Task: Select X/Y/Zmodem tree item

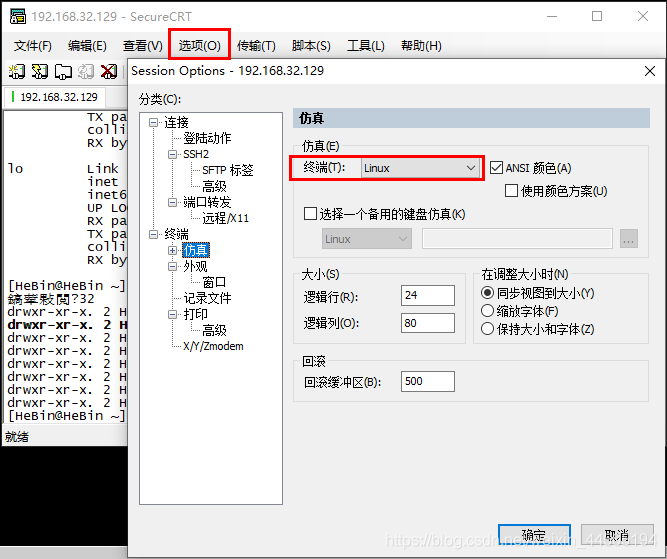Action: (213, 346)
